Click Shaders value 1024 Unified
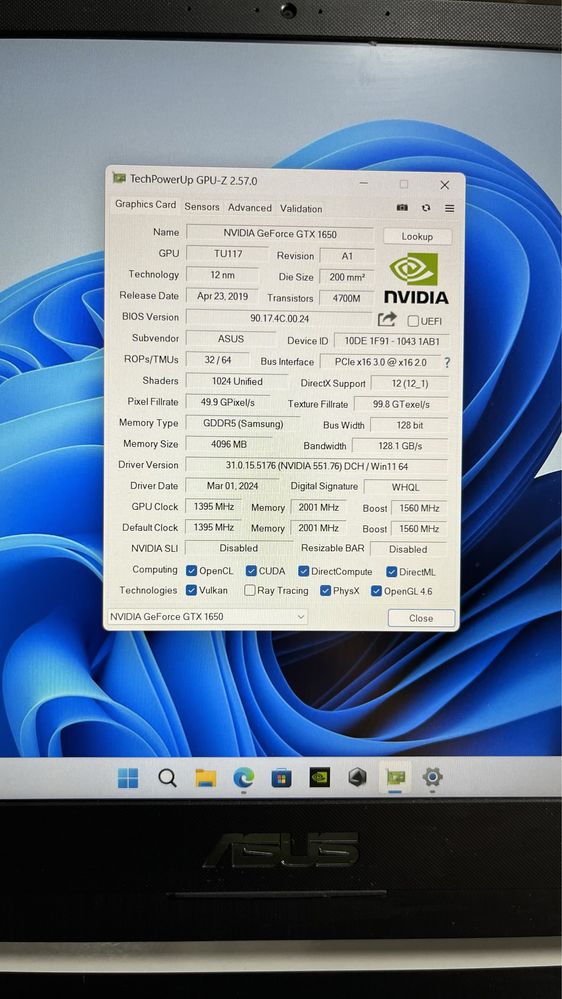The width and height of the screenshot is (562, 999). coord(237,381)
